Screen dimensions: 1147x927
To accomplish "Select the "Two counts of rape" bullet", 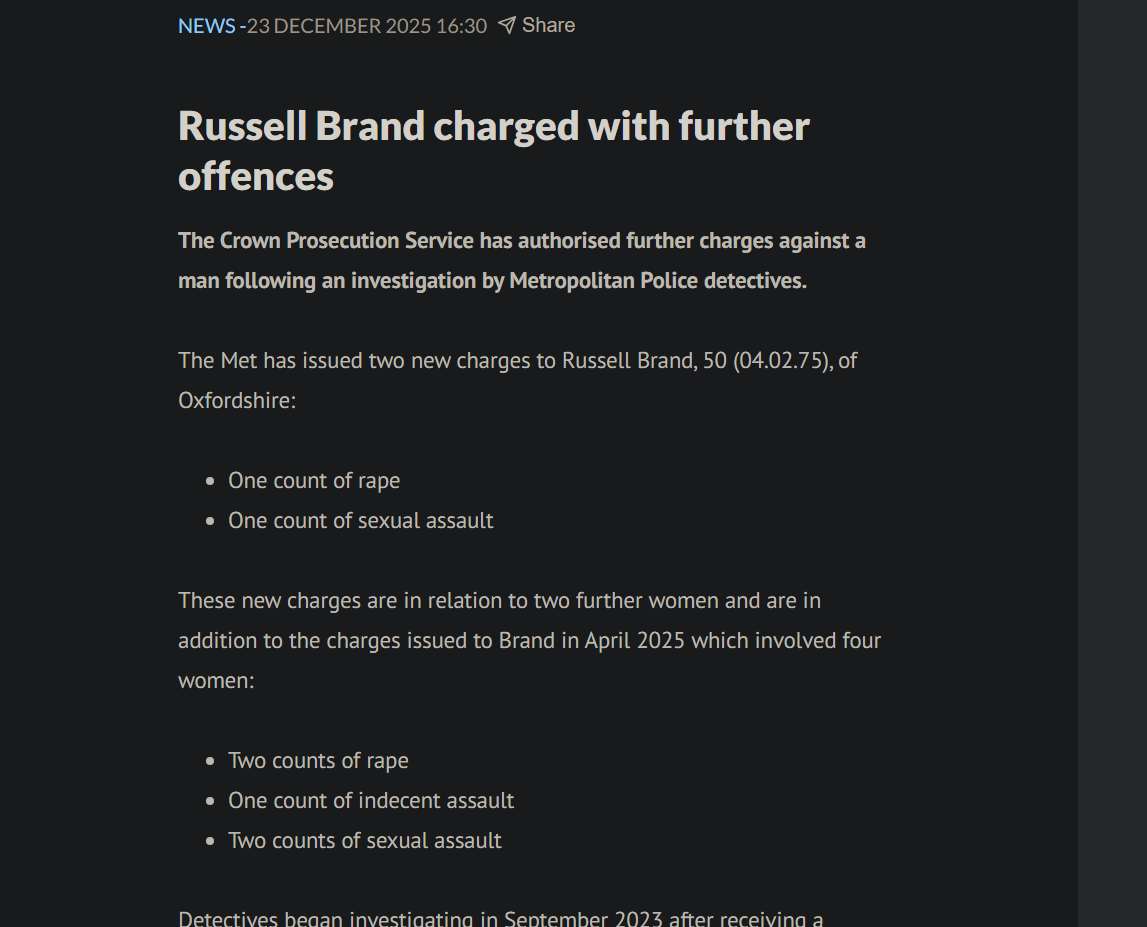I will point(318,761).
